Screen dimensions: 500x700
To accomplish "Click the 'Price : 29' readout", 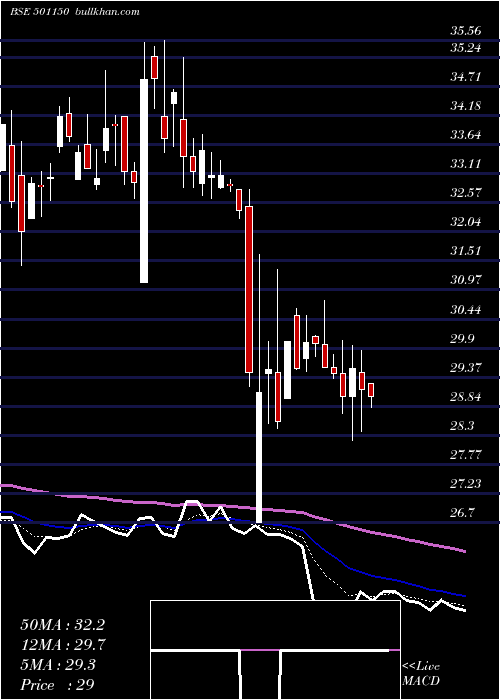I will [57, 685].
